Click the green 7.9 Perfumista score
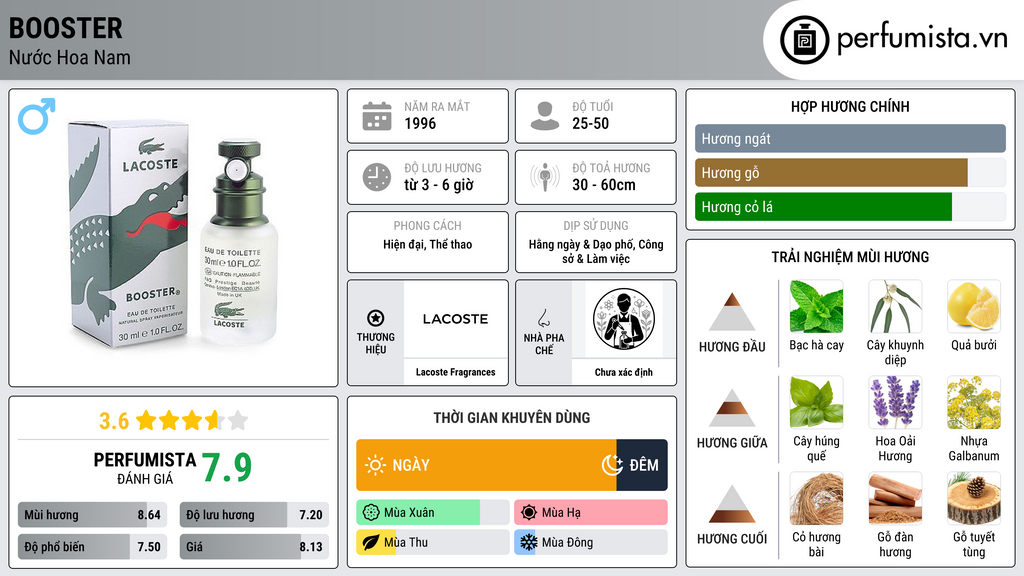This screenshot has width=1024, height=576. [227, 468]
